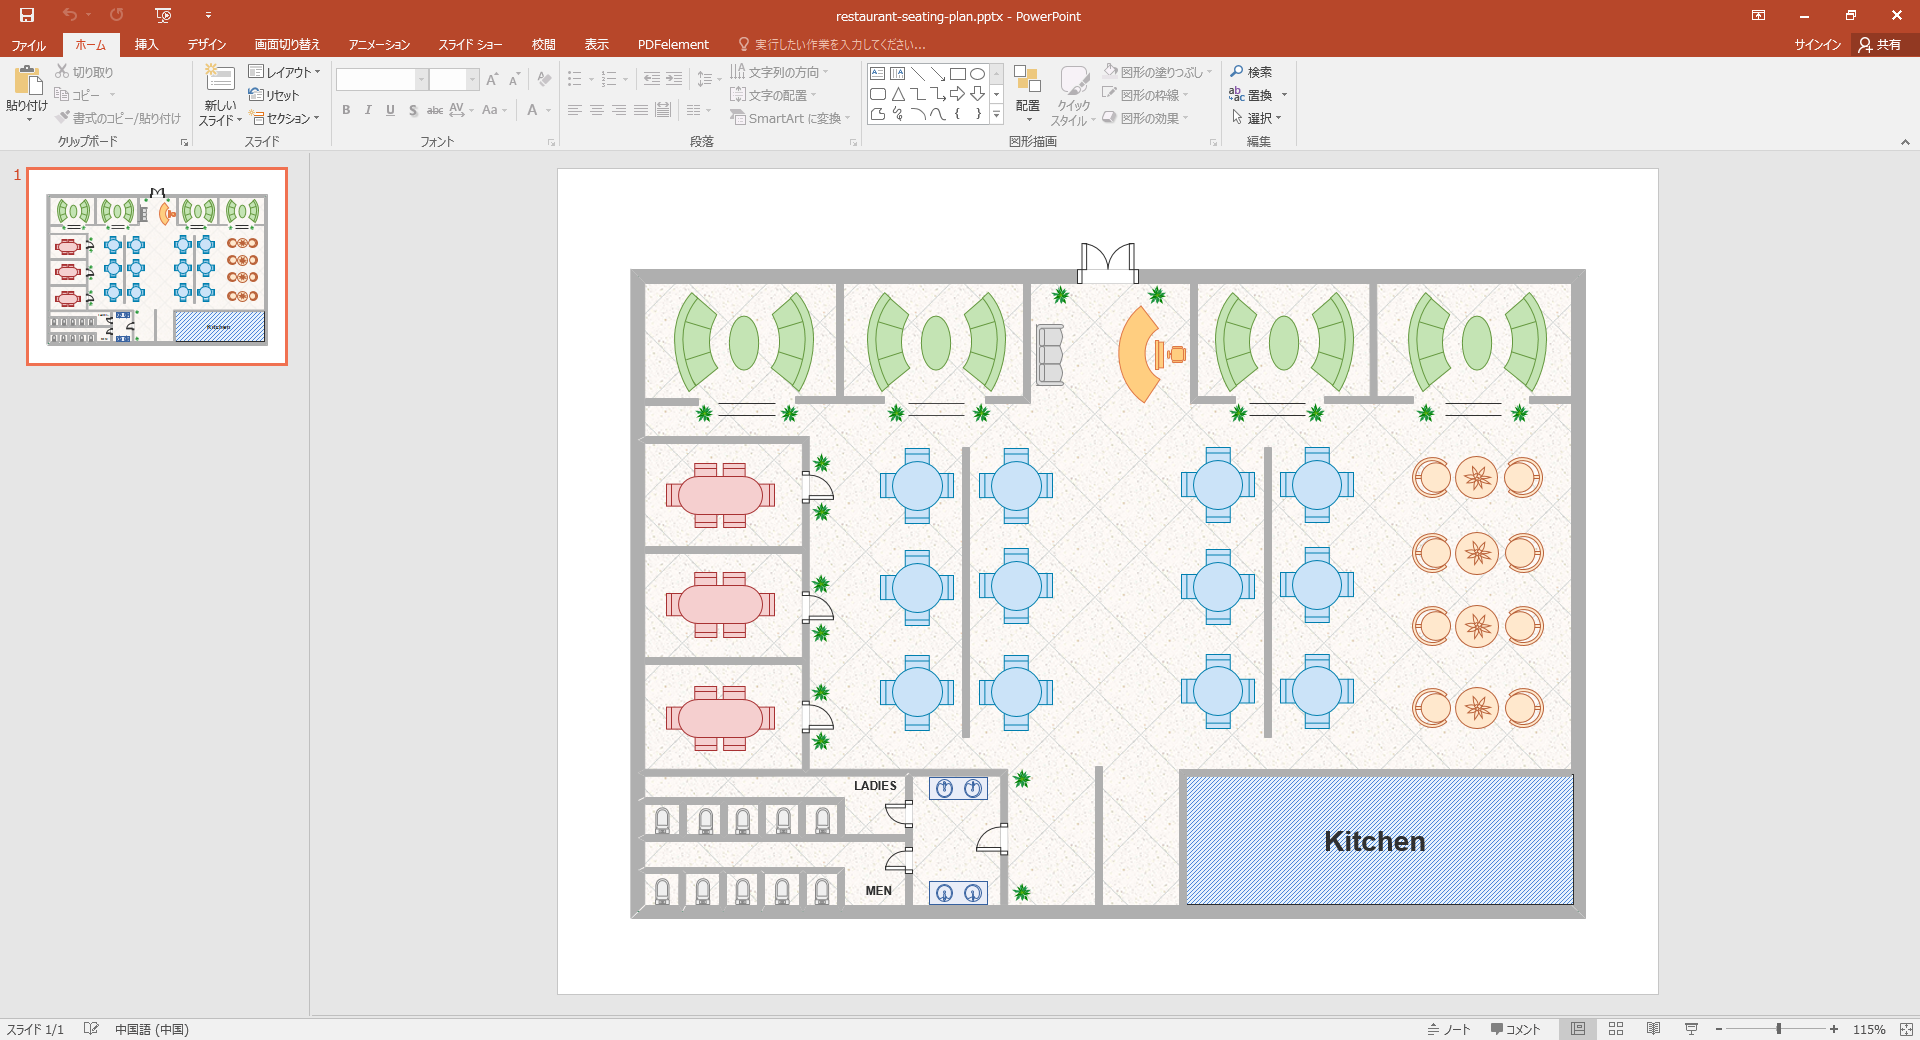Viewport: 1920px width, 1040px height.
Task: Click the zoom out minus button
Action: pyautogui.click(x=1719, y=1029)
